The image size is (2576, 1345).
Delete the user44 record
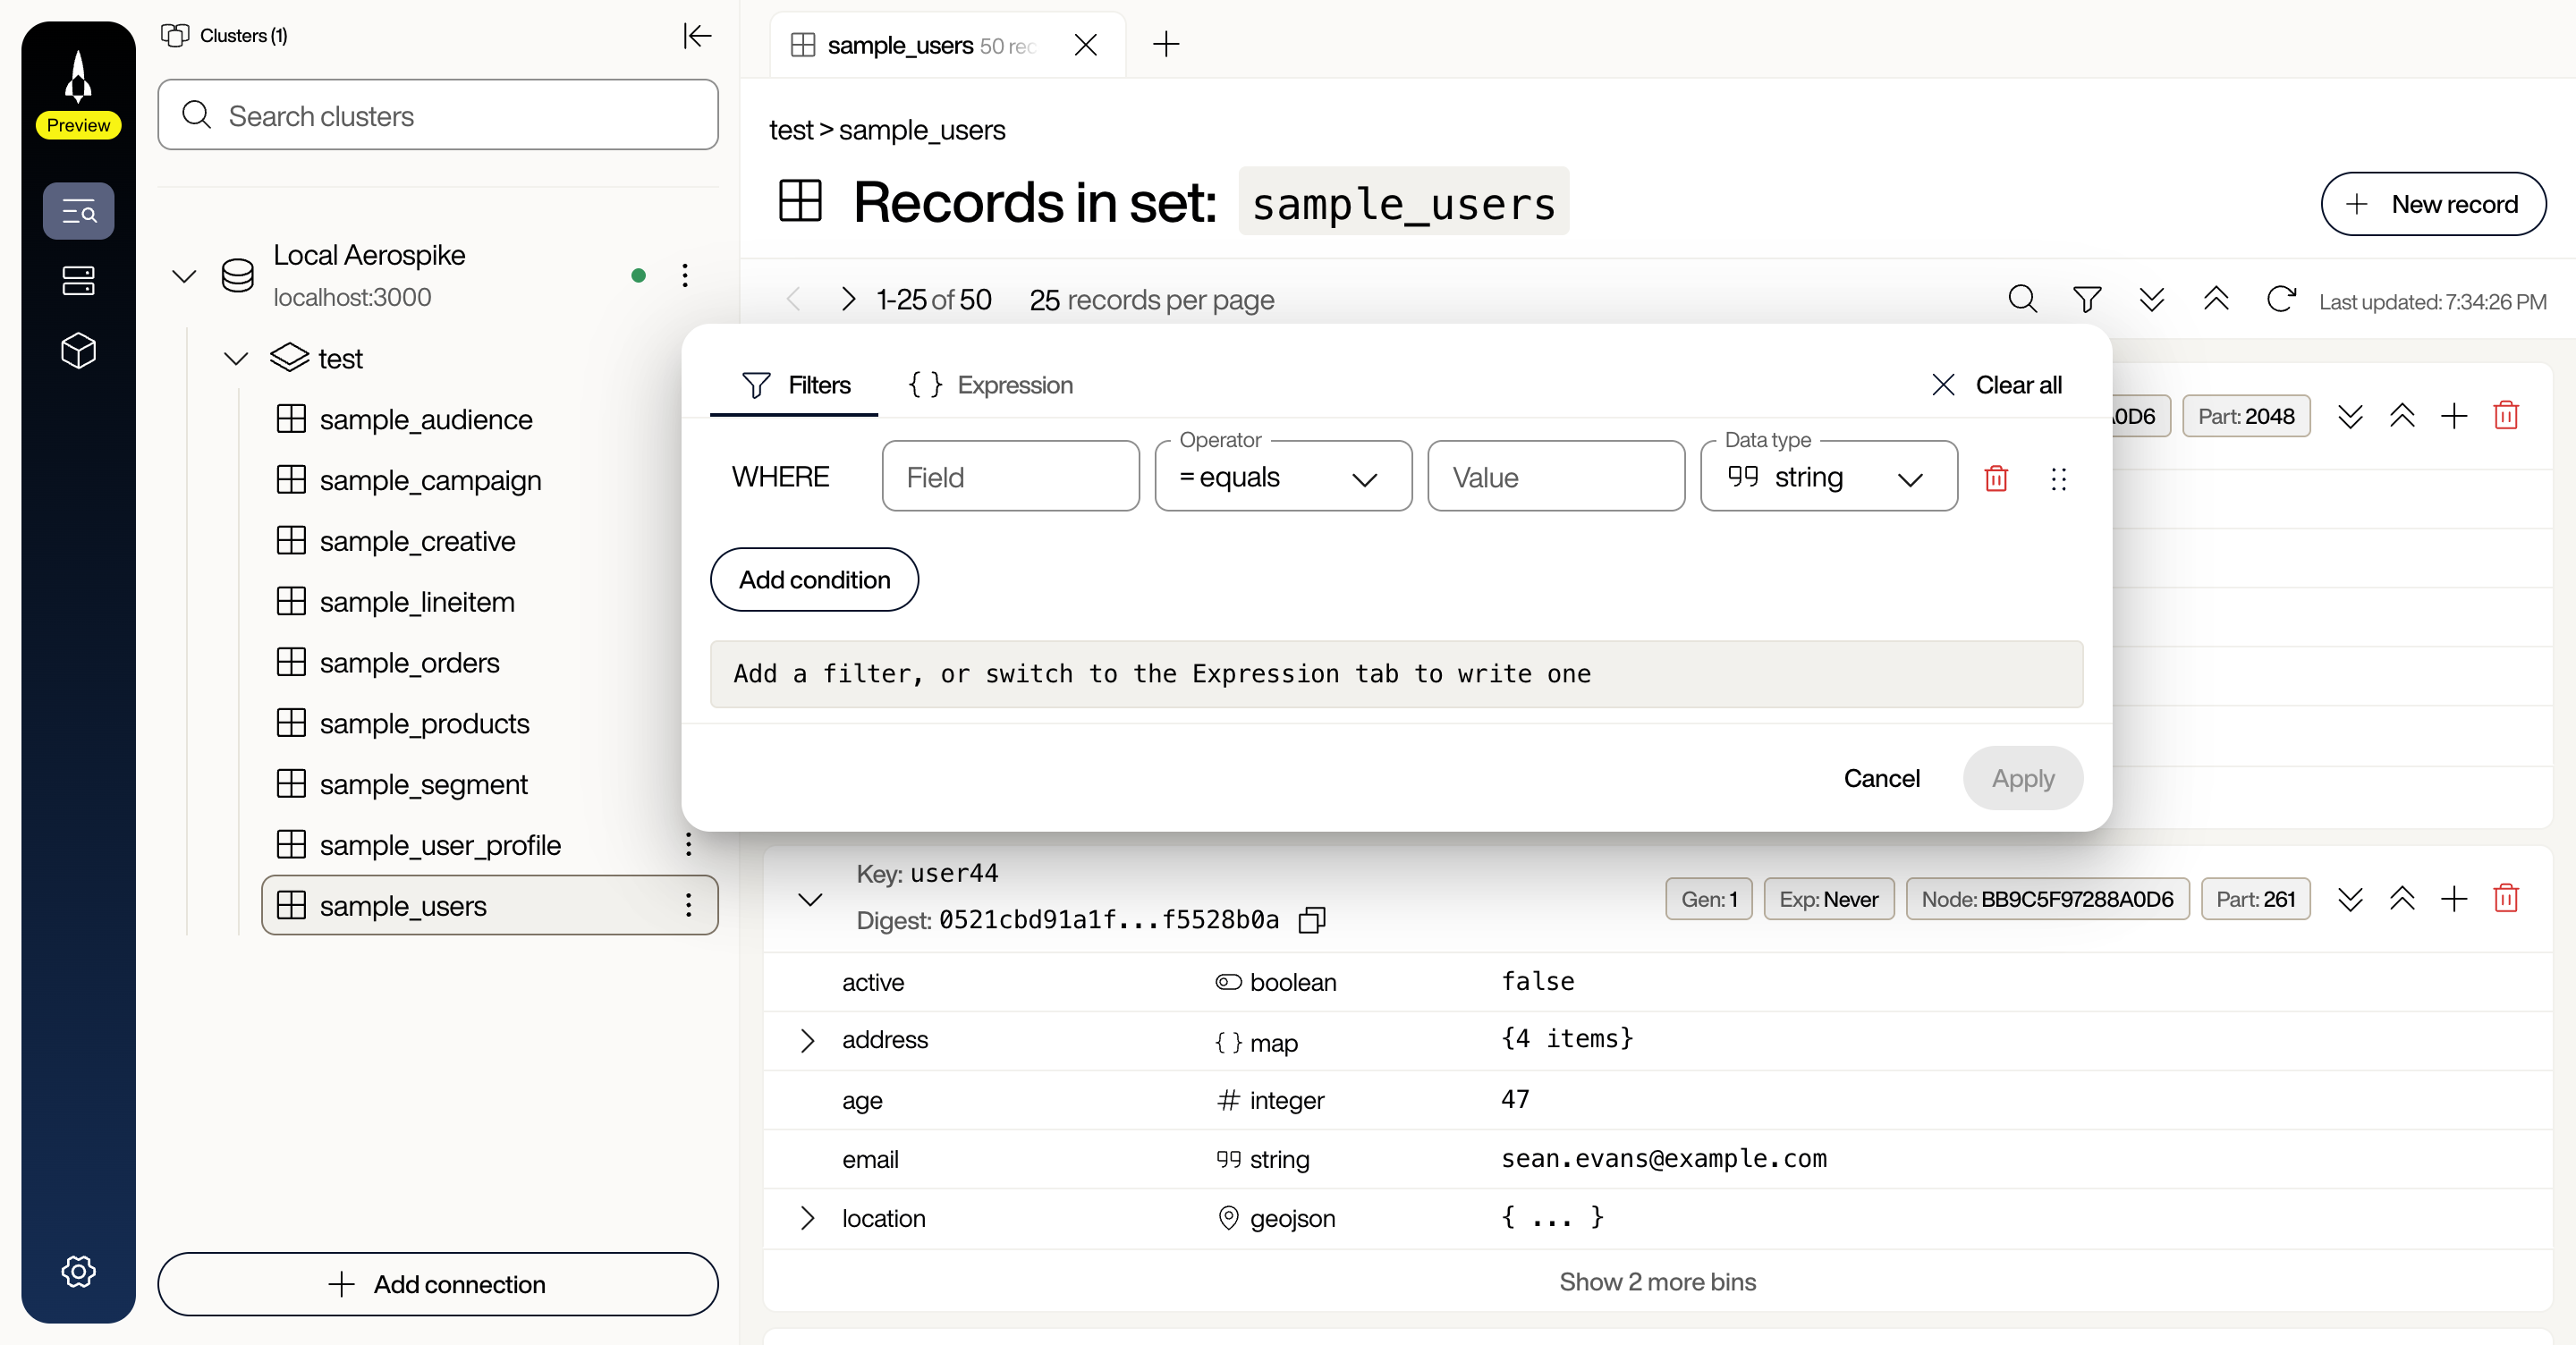pos(2506,898)
